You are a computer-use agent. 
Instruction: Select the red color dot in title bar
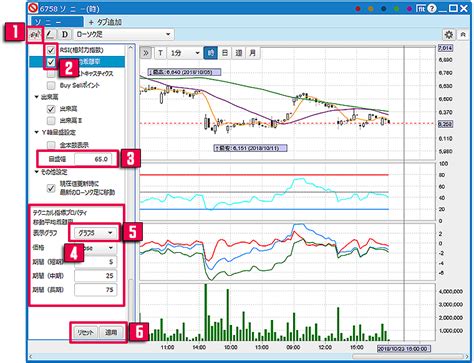[358, 9]
